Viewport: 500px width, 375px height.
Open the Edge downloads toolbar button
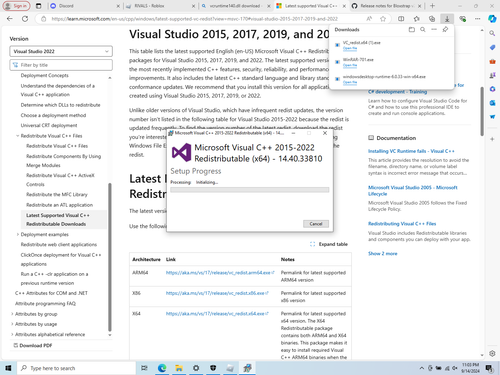(x=447, y=19)
